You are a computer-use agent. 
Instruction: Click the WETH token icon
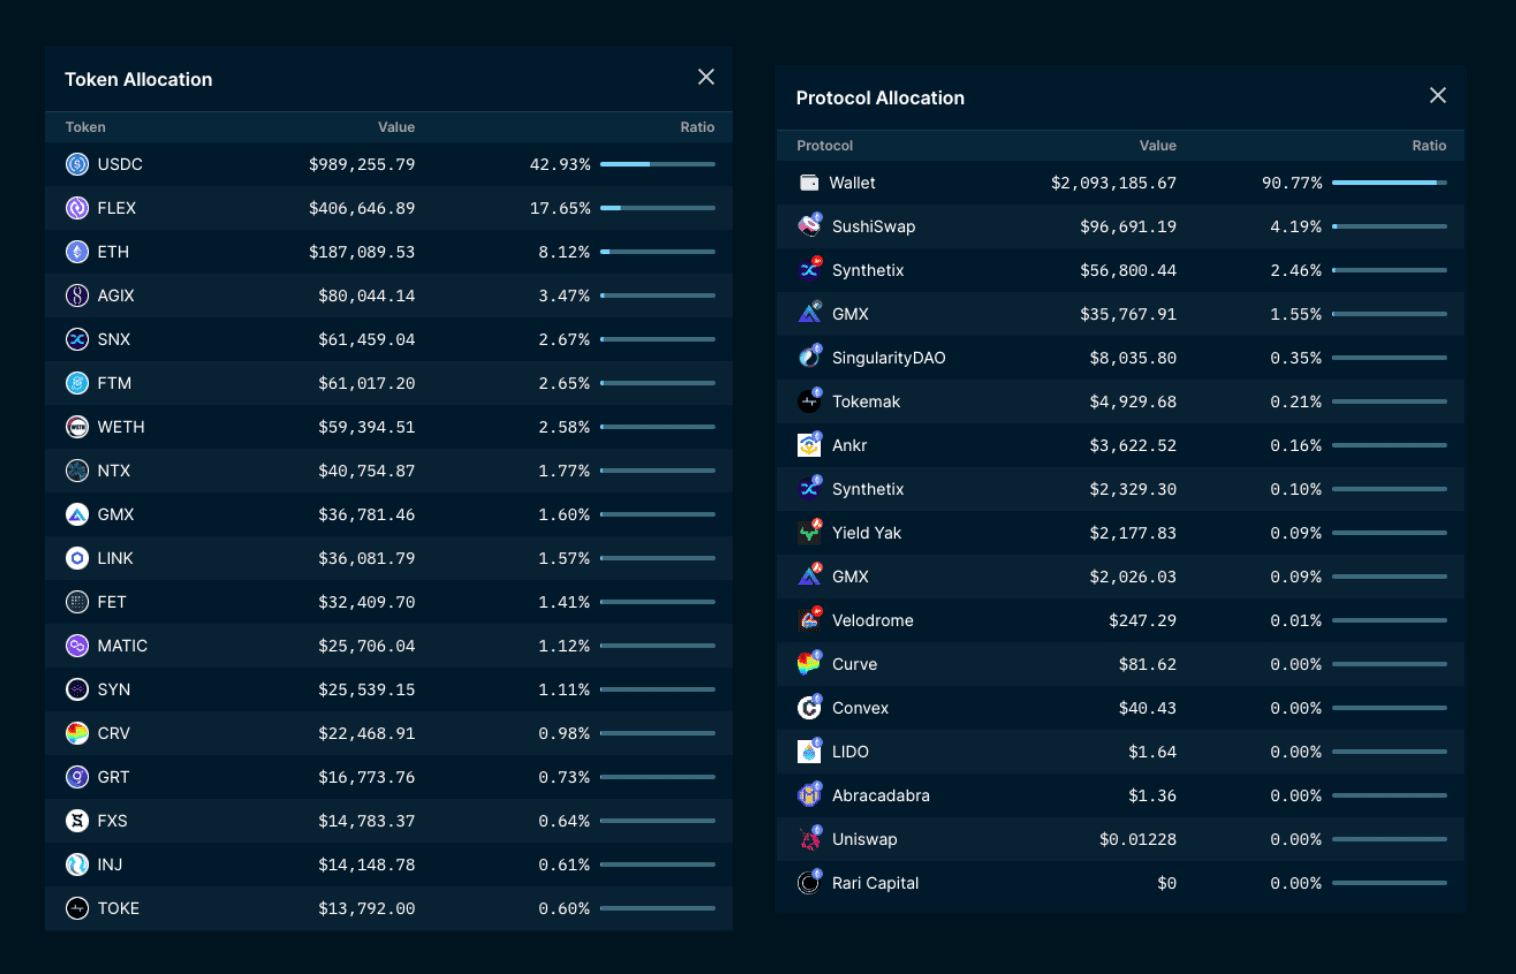click(77, 427)
